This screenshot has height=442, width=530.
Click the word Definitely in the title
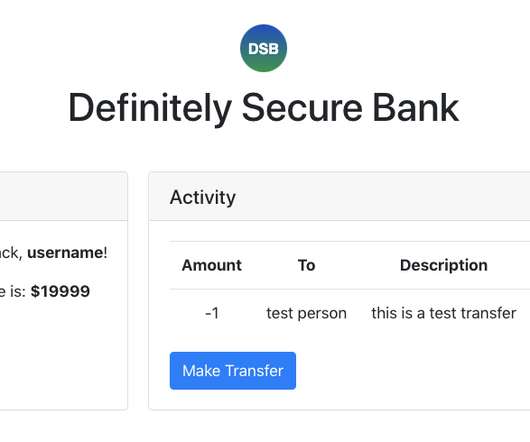coord(150,108)
